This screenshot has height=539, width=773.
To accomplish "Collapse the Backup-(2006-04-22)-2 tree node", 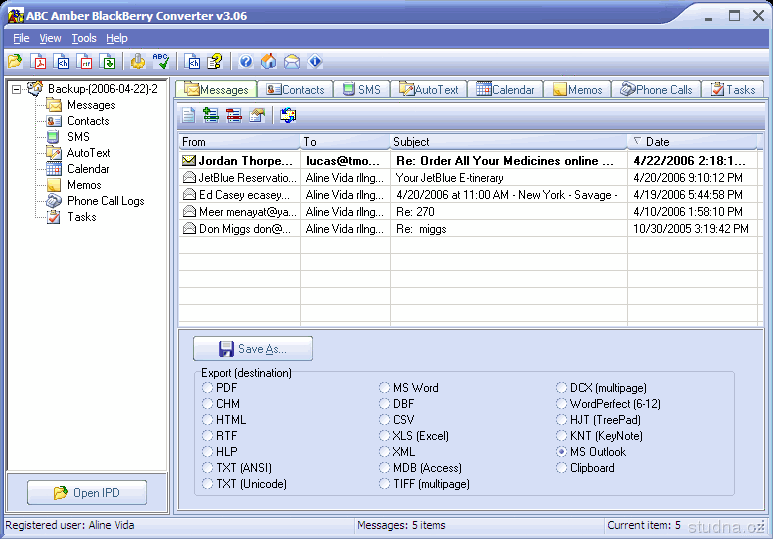I will pos(17,89).
